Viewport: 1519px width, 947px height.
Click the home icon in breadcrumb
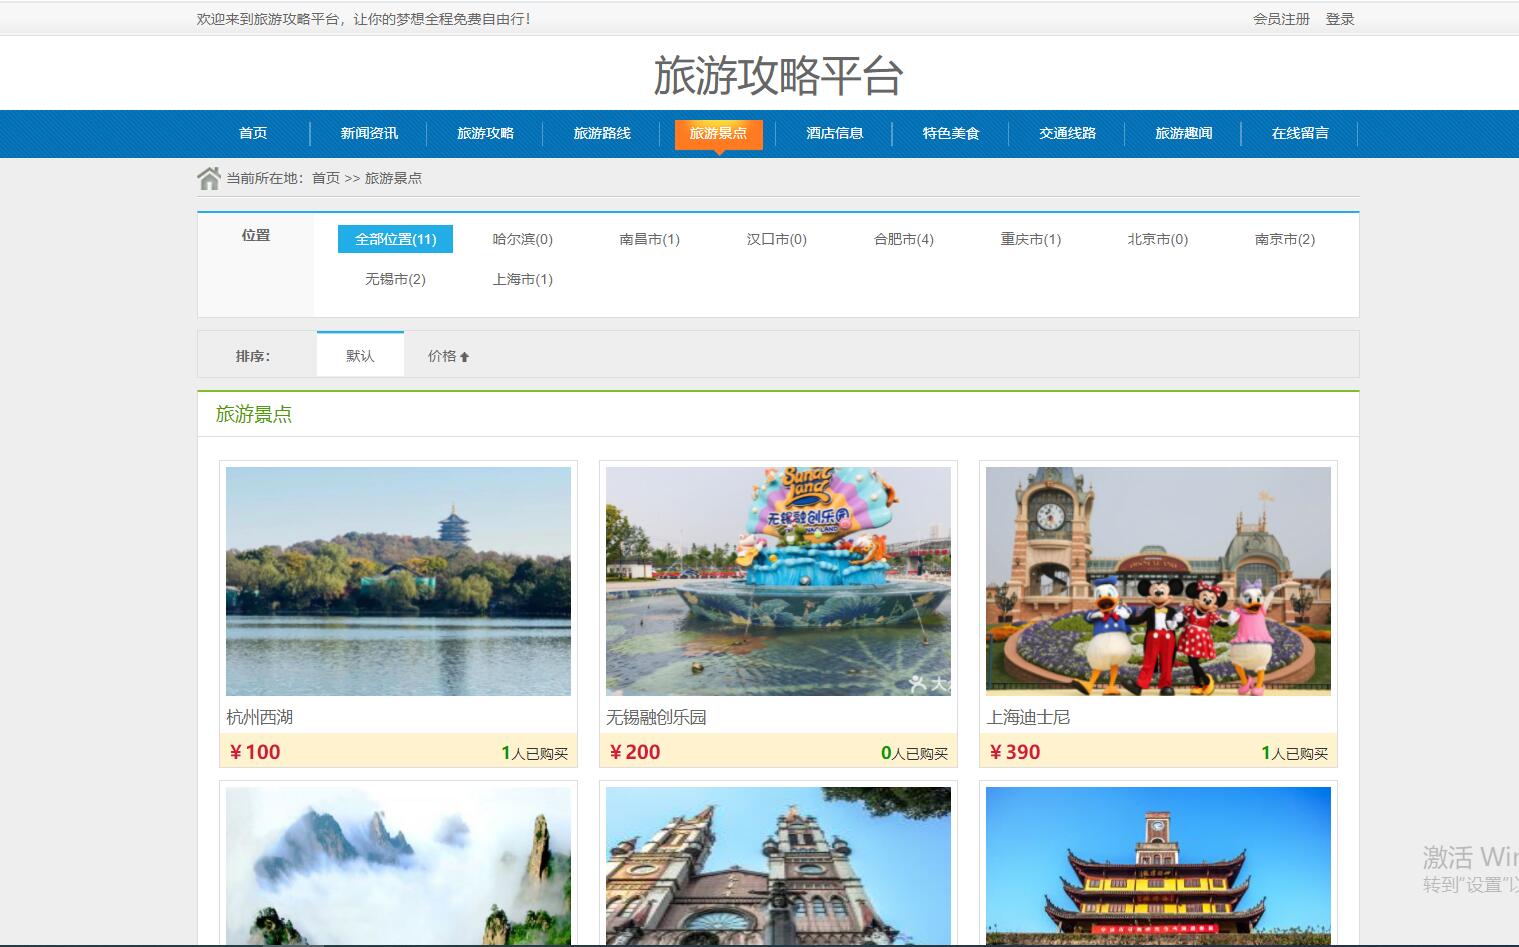coord(208,179)
